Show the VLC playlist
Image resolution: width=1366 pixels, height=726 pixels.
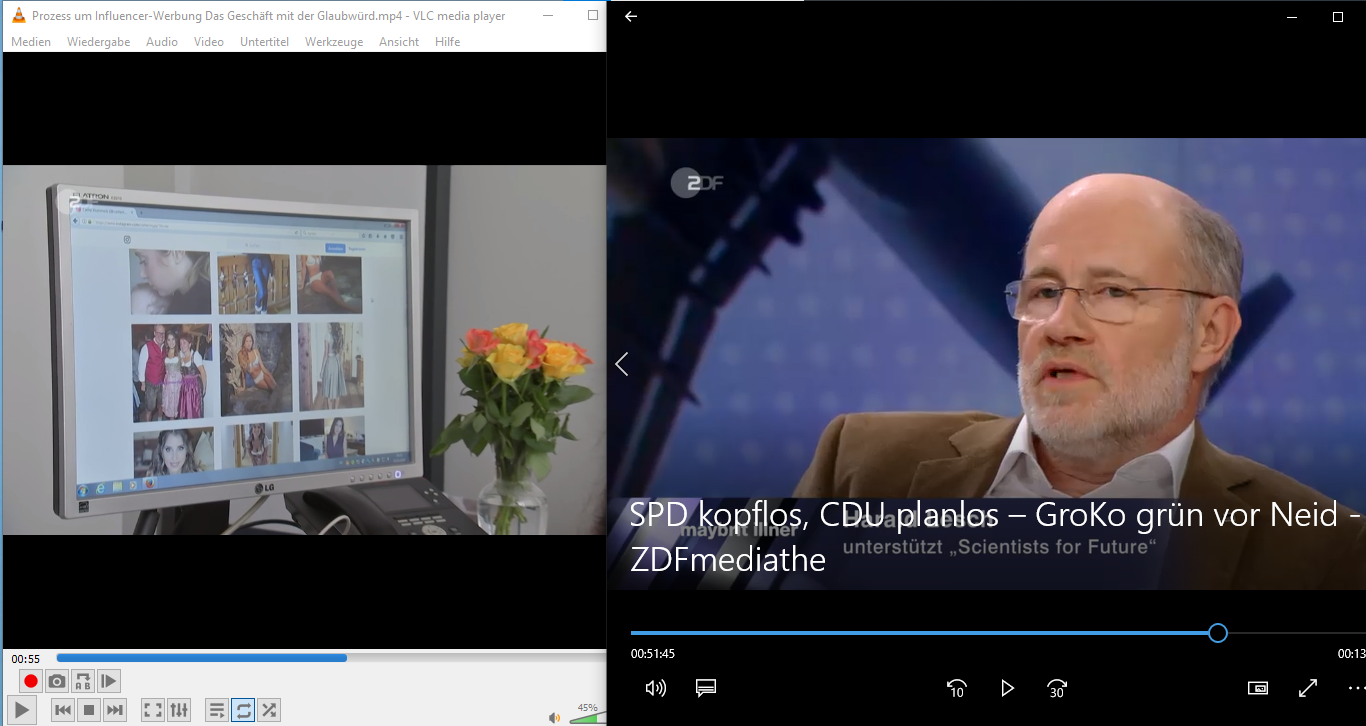(x=217, y=710)
